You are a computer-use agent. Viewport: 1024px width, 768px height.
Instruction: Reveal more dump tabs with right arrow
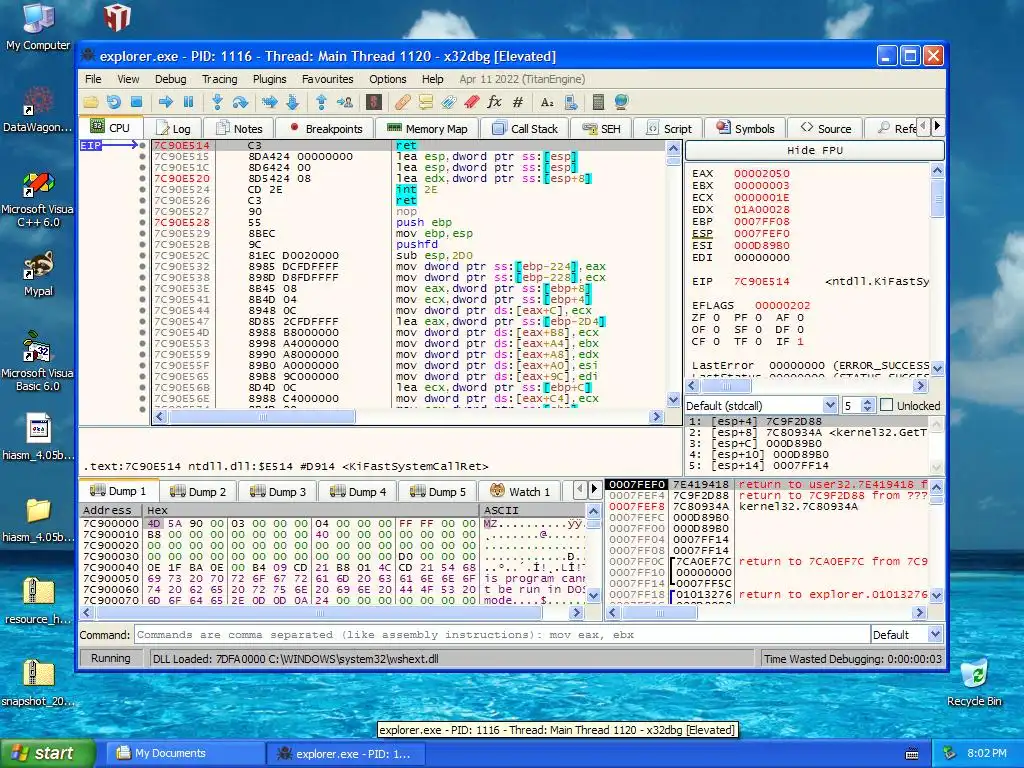pyautogui.click(x=594, y=489)
